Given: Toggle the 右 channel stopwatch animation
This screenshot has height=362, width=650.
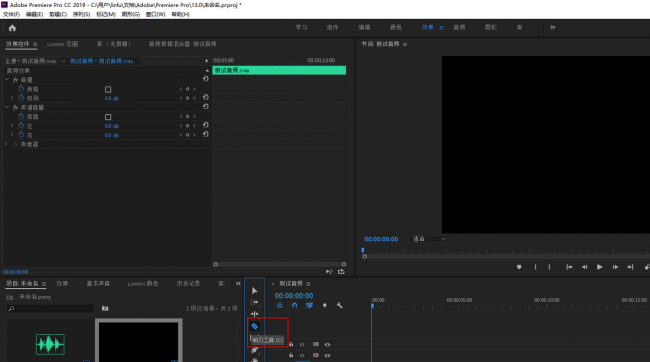Looking at the screenshot, I should pyautogui.click(x=21, y=135).
